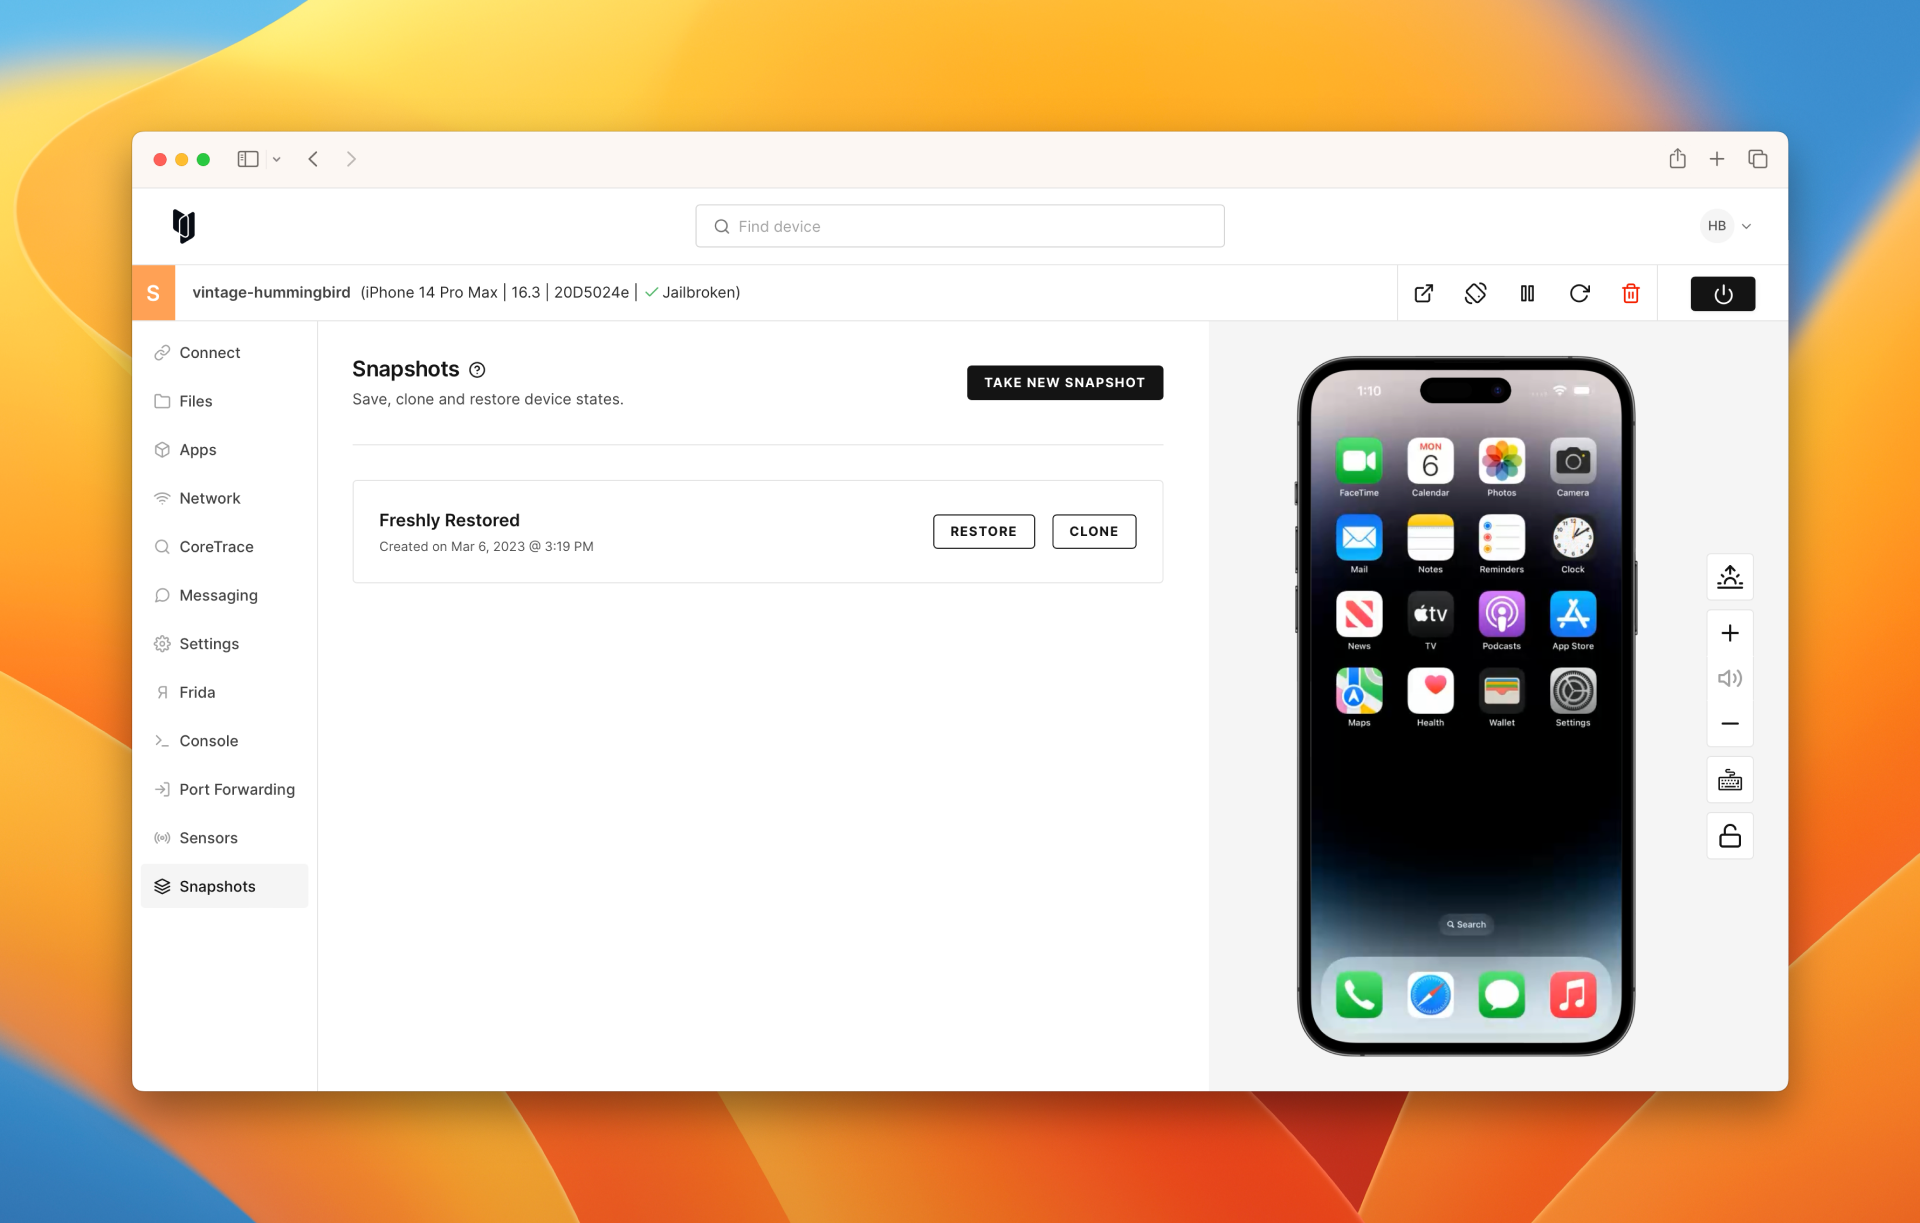Click the home button icon beside phone
Screen dimensions: 1920x1223
[1729, 577]
